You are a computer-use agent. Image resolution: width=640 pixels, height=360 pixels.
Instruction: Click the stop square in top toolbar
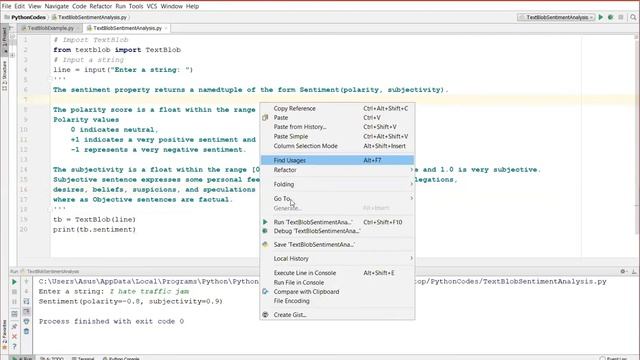pos(621,17)
